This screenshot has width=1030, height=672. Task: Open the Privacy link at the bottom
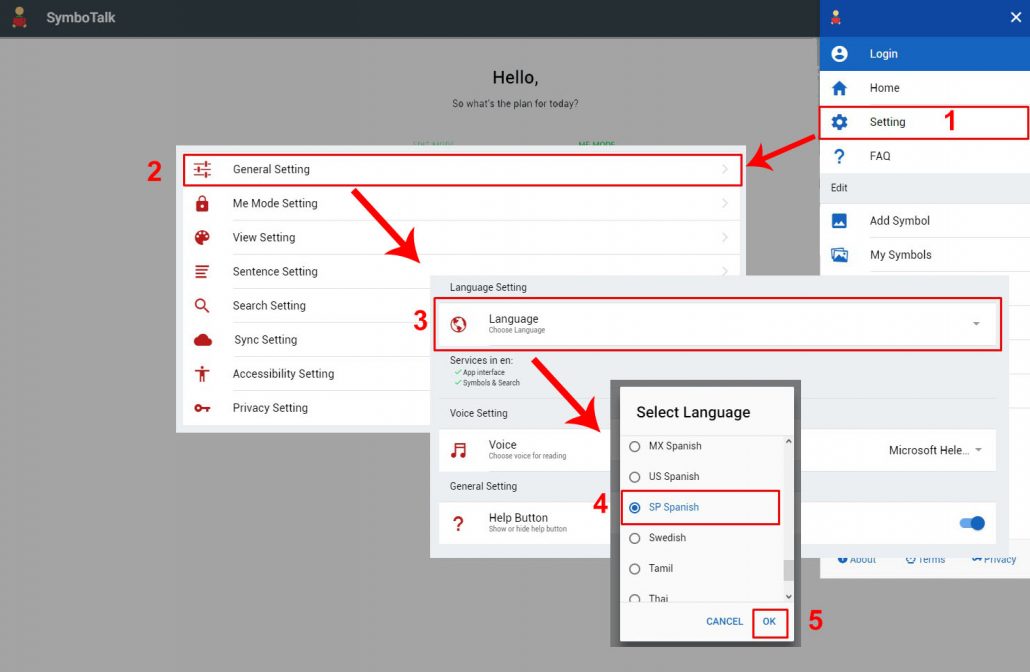(992, 559)
